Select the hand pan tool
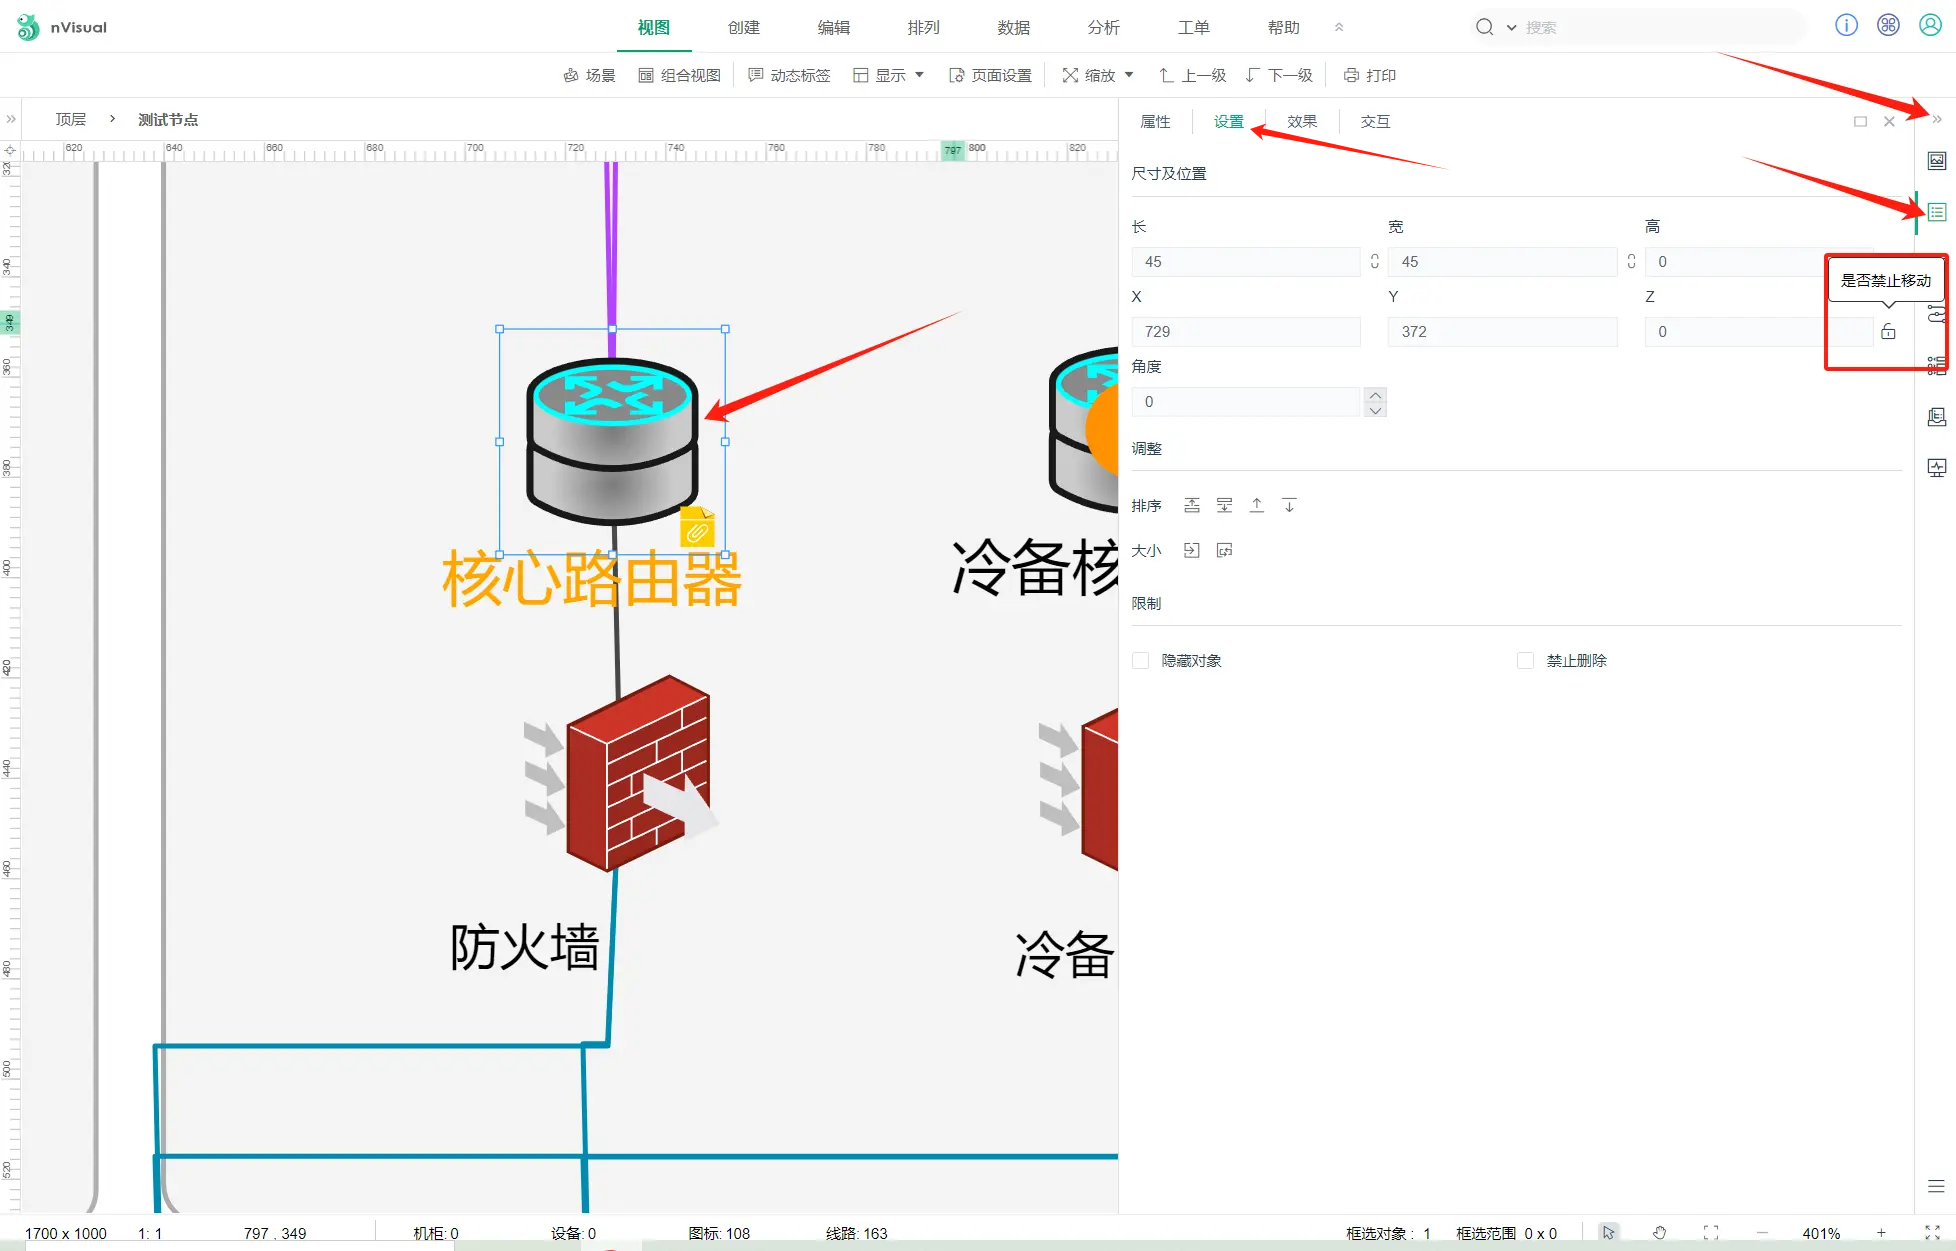The height and width of the screenshot is (1251, 1956). coord(1659,1233)
